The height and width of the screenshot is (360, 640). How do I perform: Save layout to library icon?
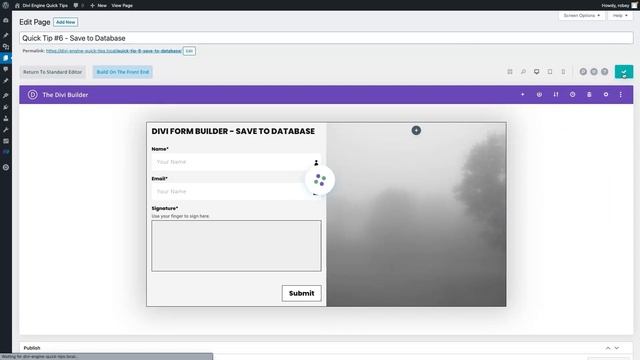[x=539, y=95]
